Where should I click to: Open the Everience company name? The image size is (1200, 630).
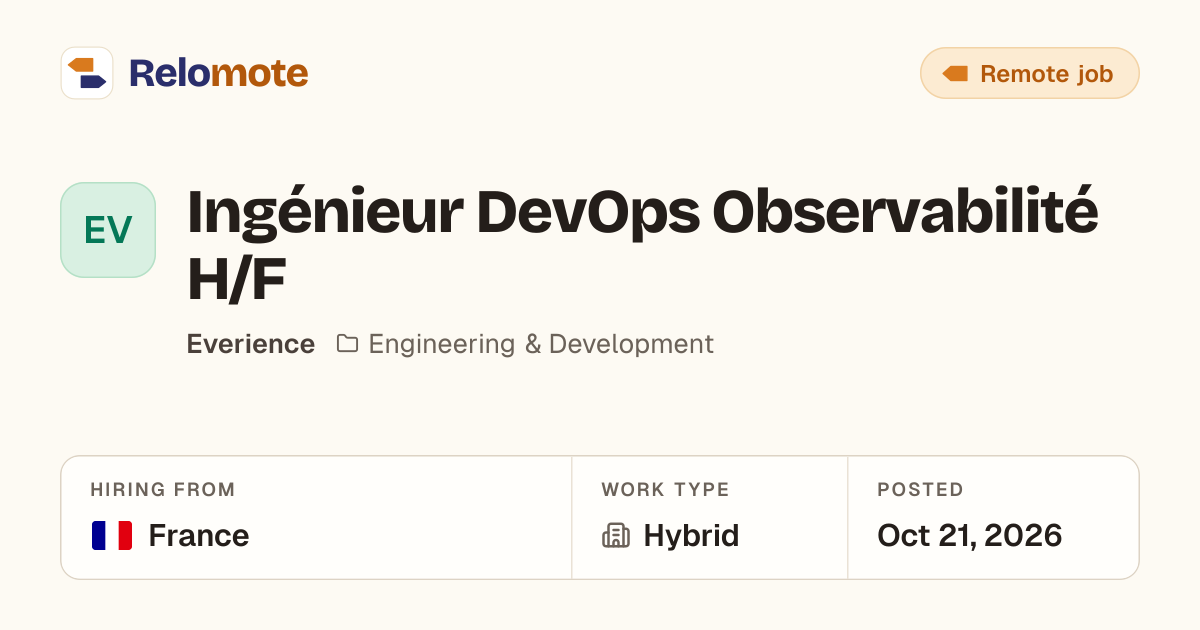(251, 344)
